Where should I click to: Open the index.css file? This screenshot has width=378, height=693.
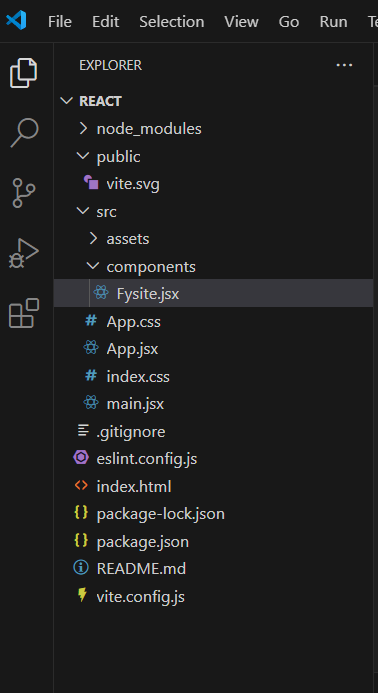pos(138,377)
